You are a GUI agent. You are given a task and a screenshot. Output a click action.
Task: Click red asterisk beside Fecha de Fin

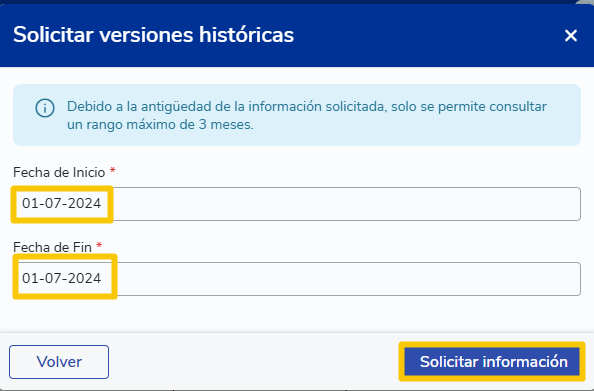(99, 245)
